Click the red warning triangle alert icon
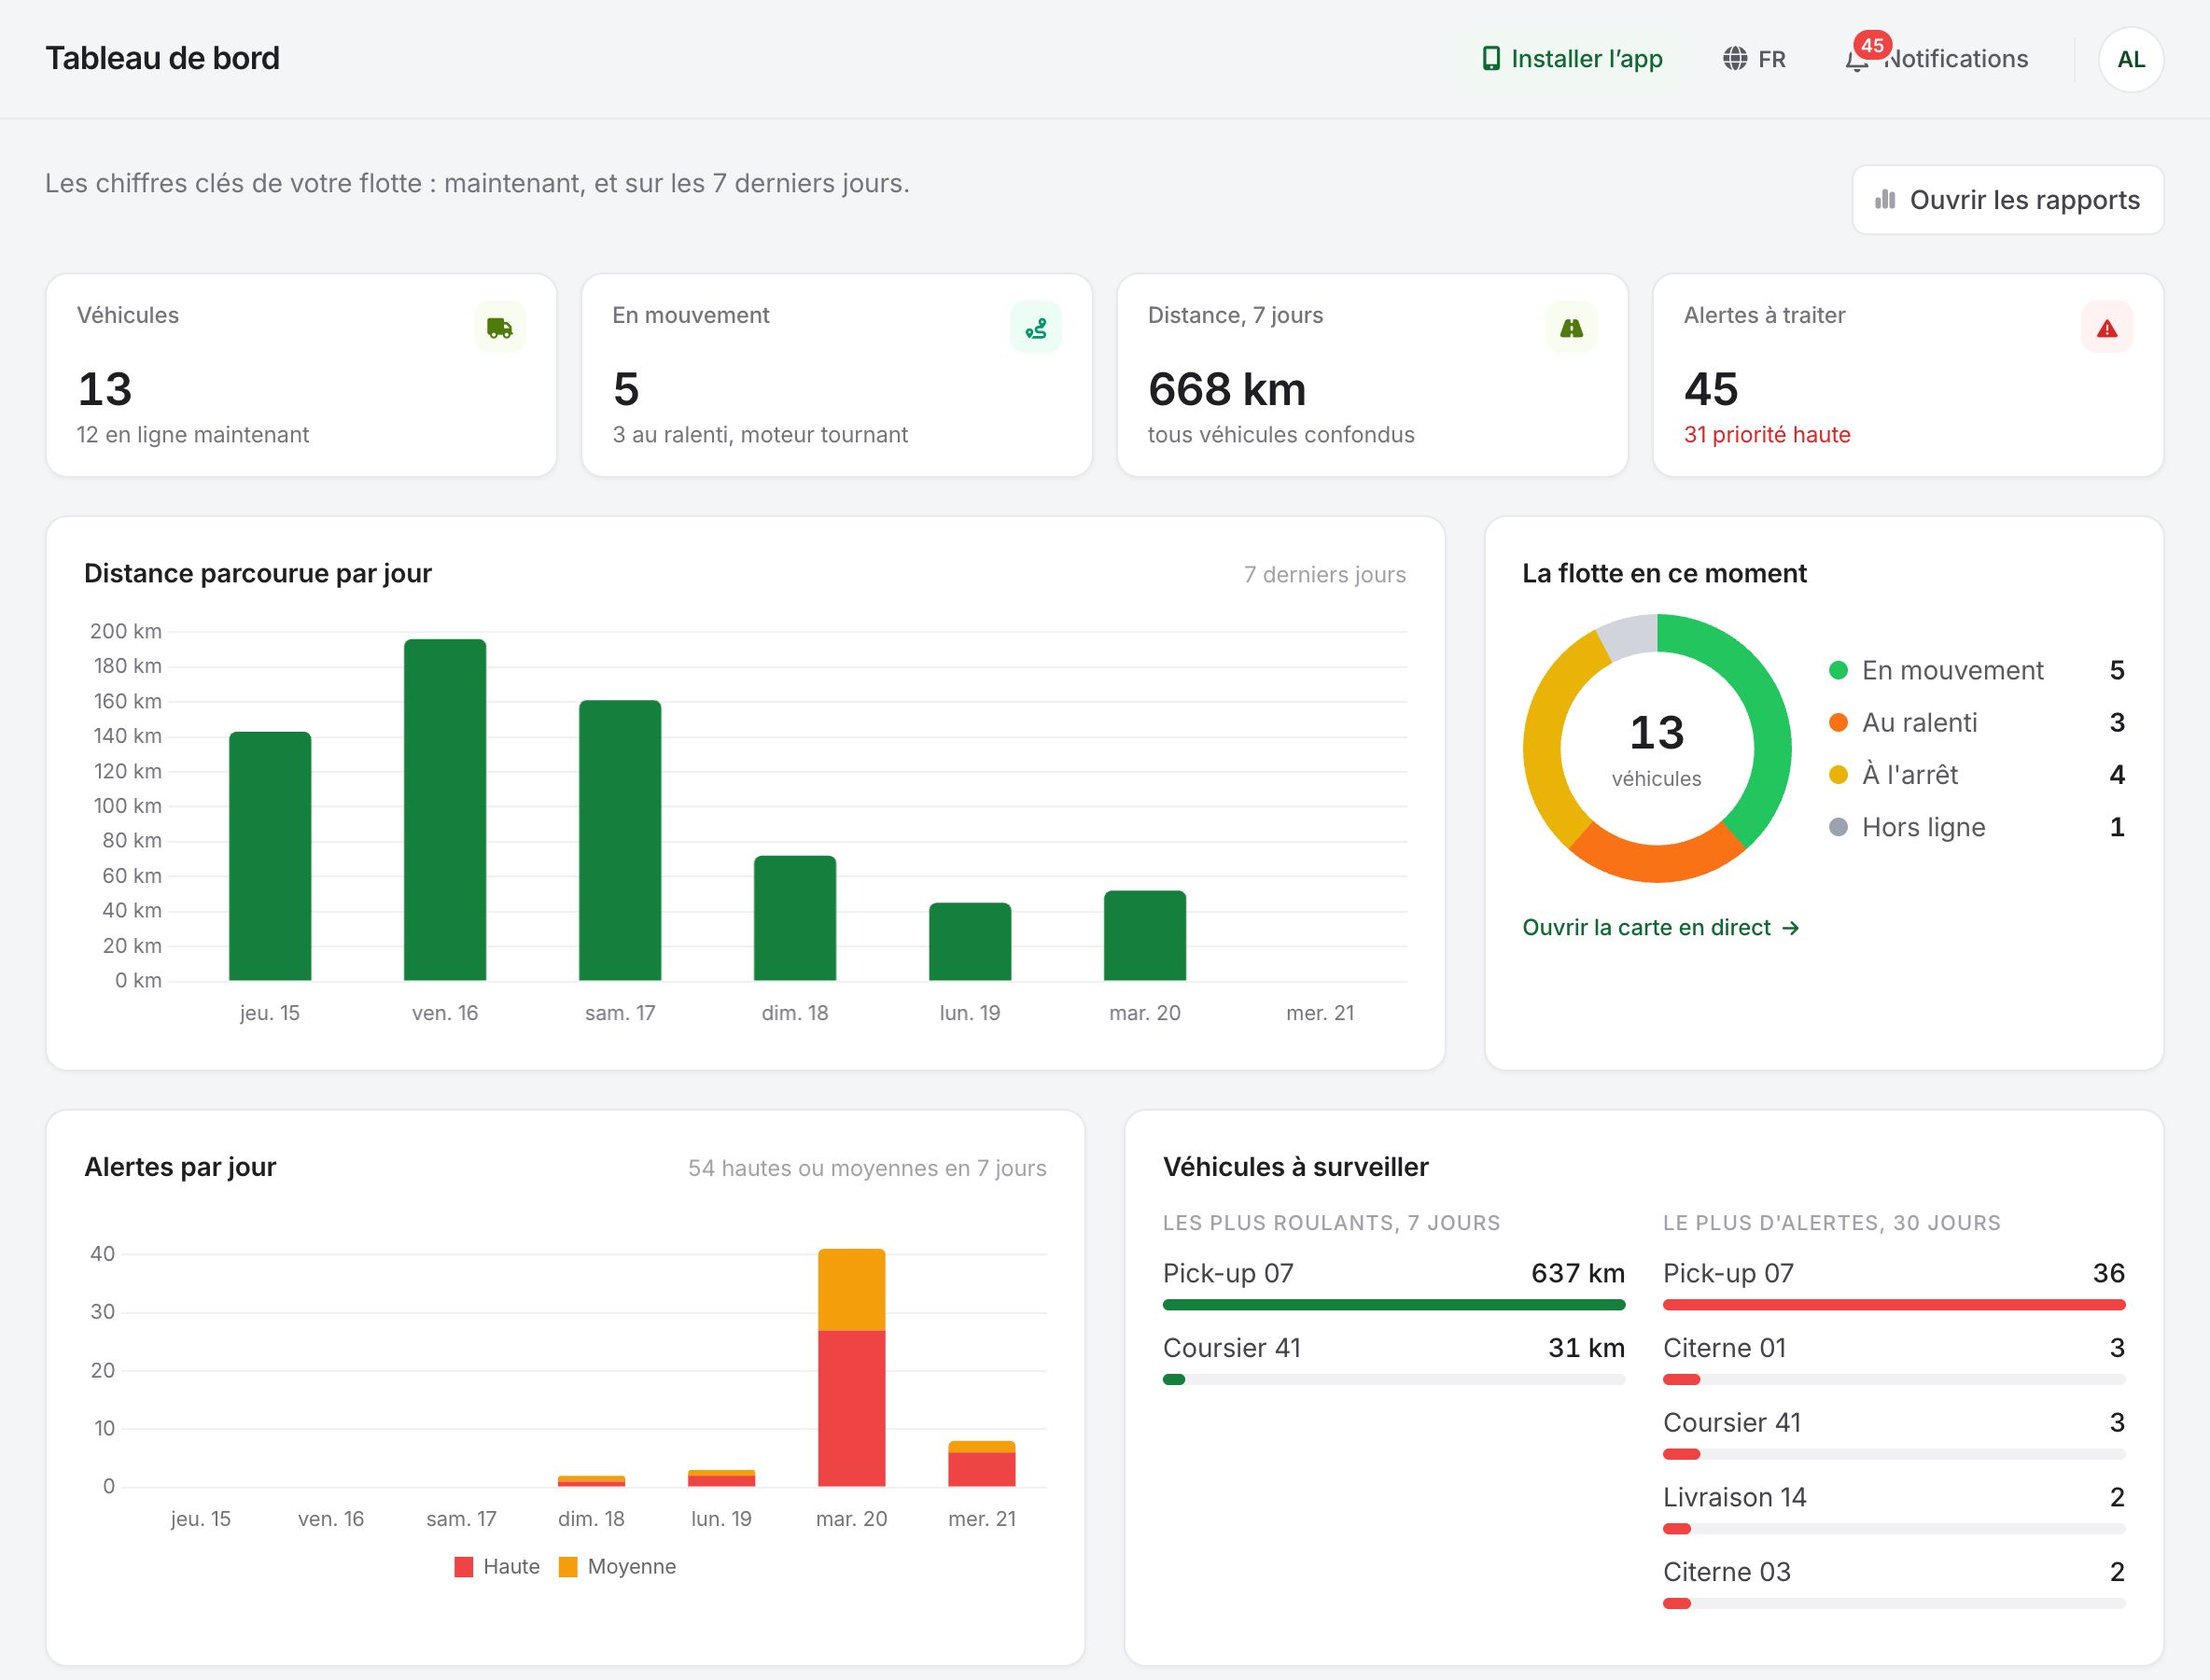 pos(2107,328)
